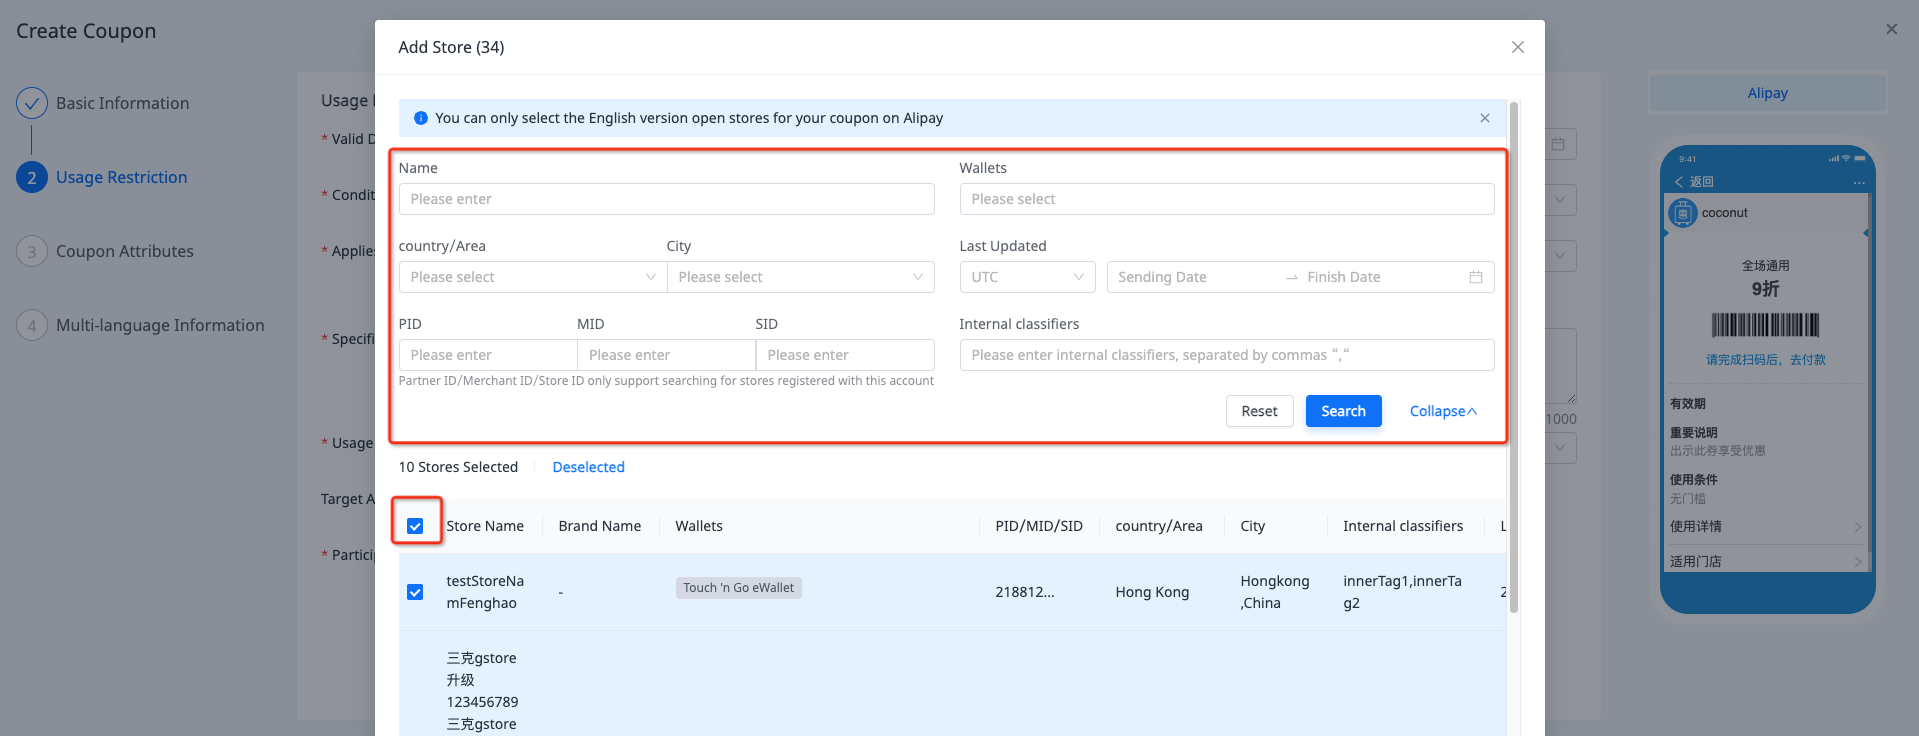Click the three-dot menu in phone preview
Screen dimensions: 1919x736
(x=1858, y=182)
